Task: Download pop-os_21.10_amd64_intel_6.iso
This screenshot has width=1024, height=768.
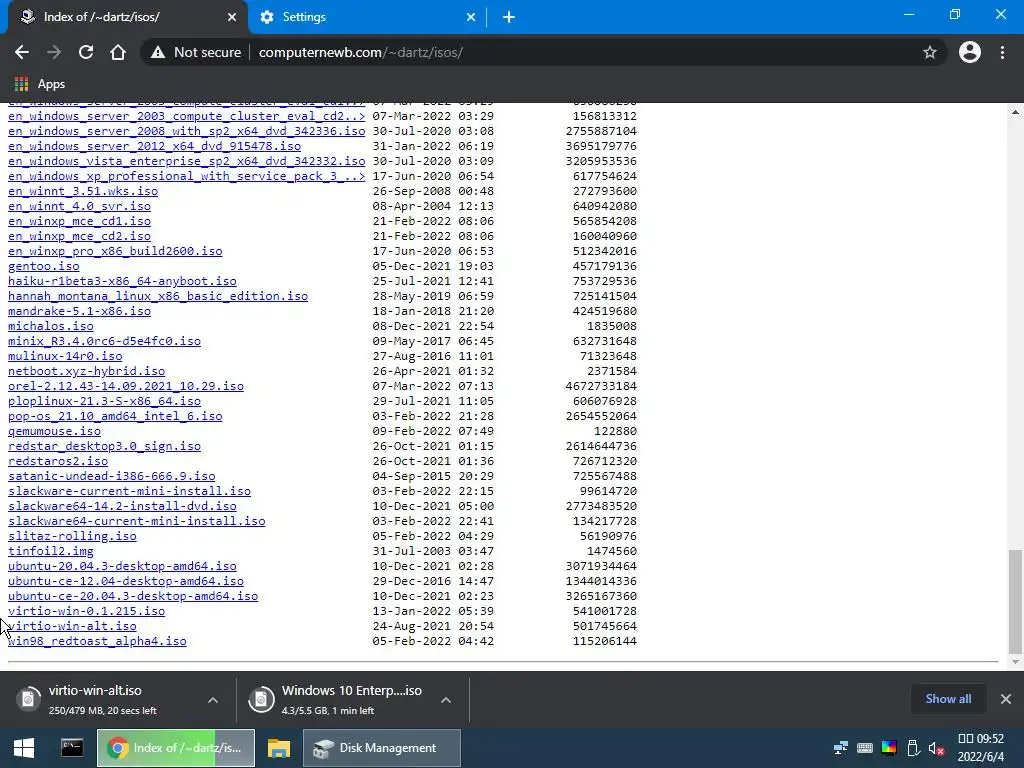Action: coord(115,417)
